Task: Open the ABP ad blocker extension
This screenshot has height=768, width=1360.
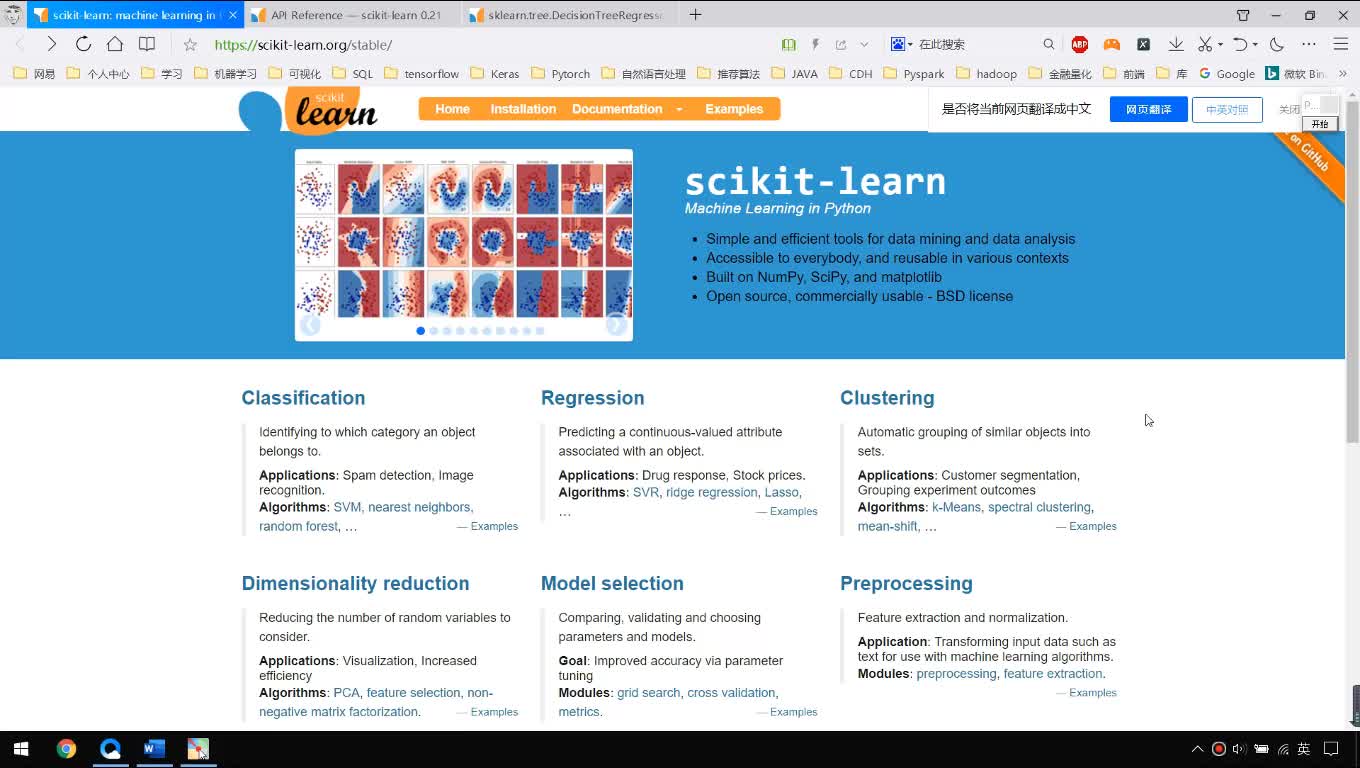Action: (x=1080, y=44)
